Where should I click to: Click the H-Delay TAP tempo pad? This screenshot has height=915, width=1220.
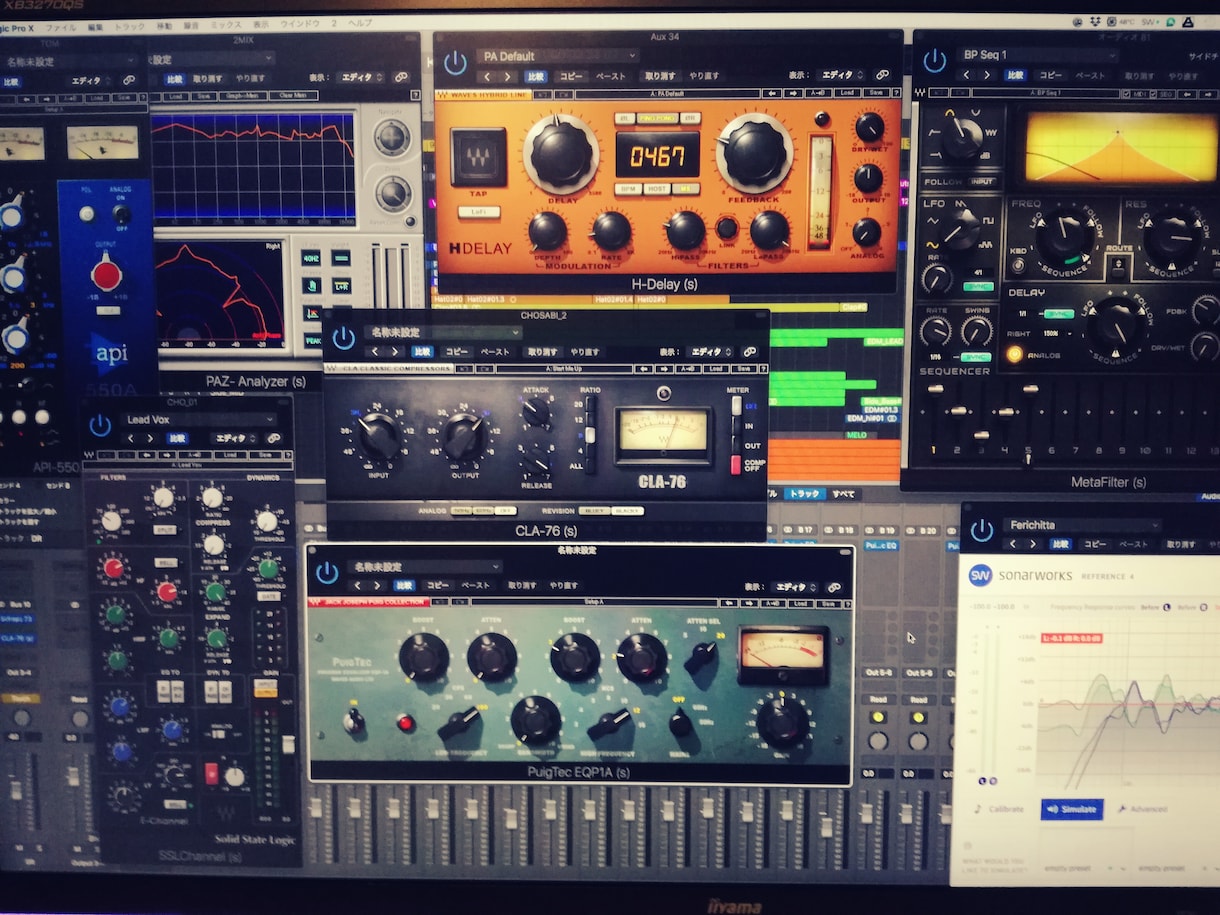click(x=478, y=158)
